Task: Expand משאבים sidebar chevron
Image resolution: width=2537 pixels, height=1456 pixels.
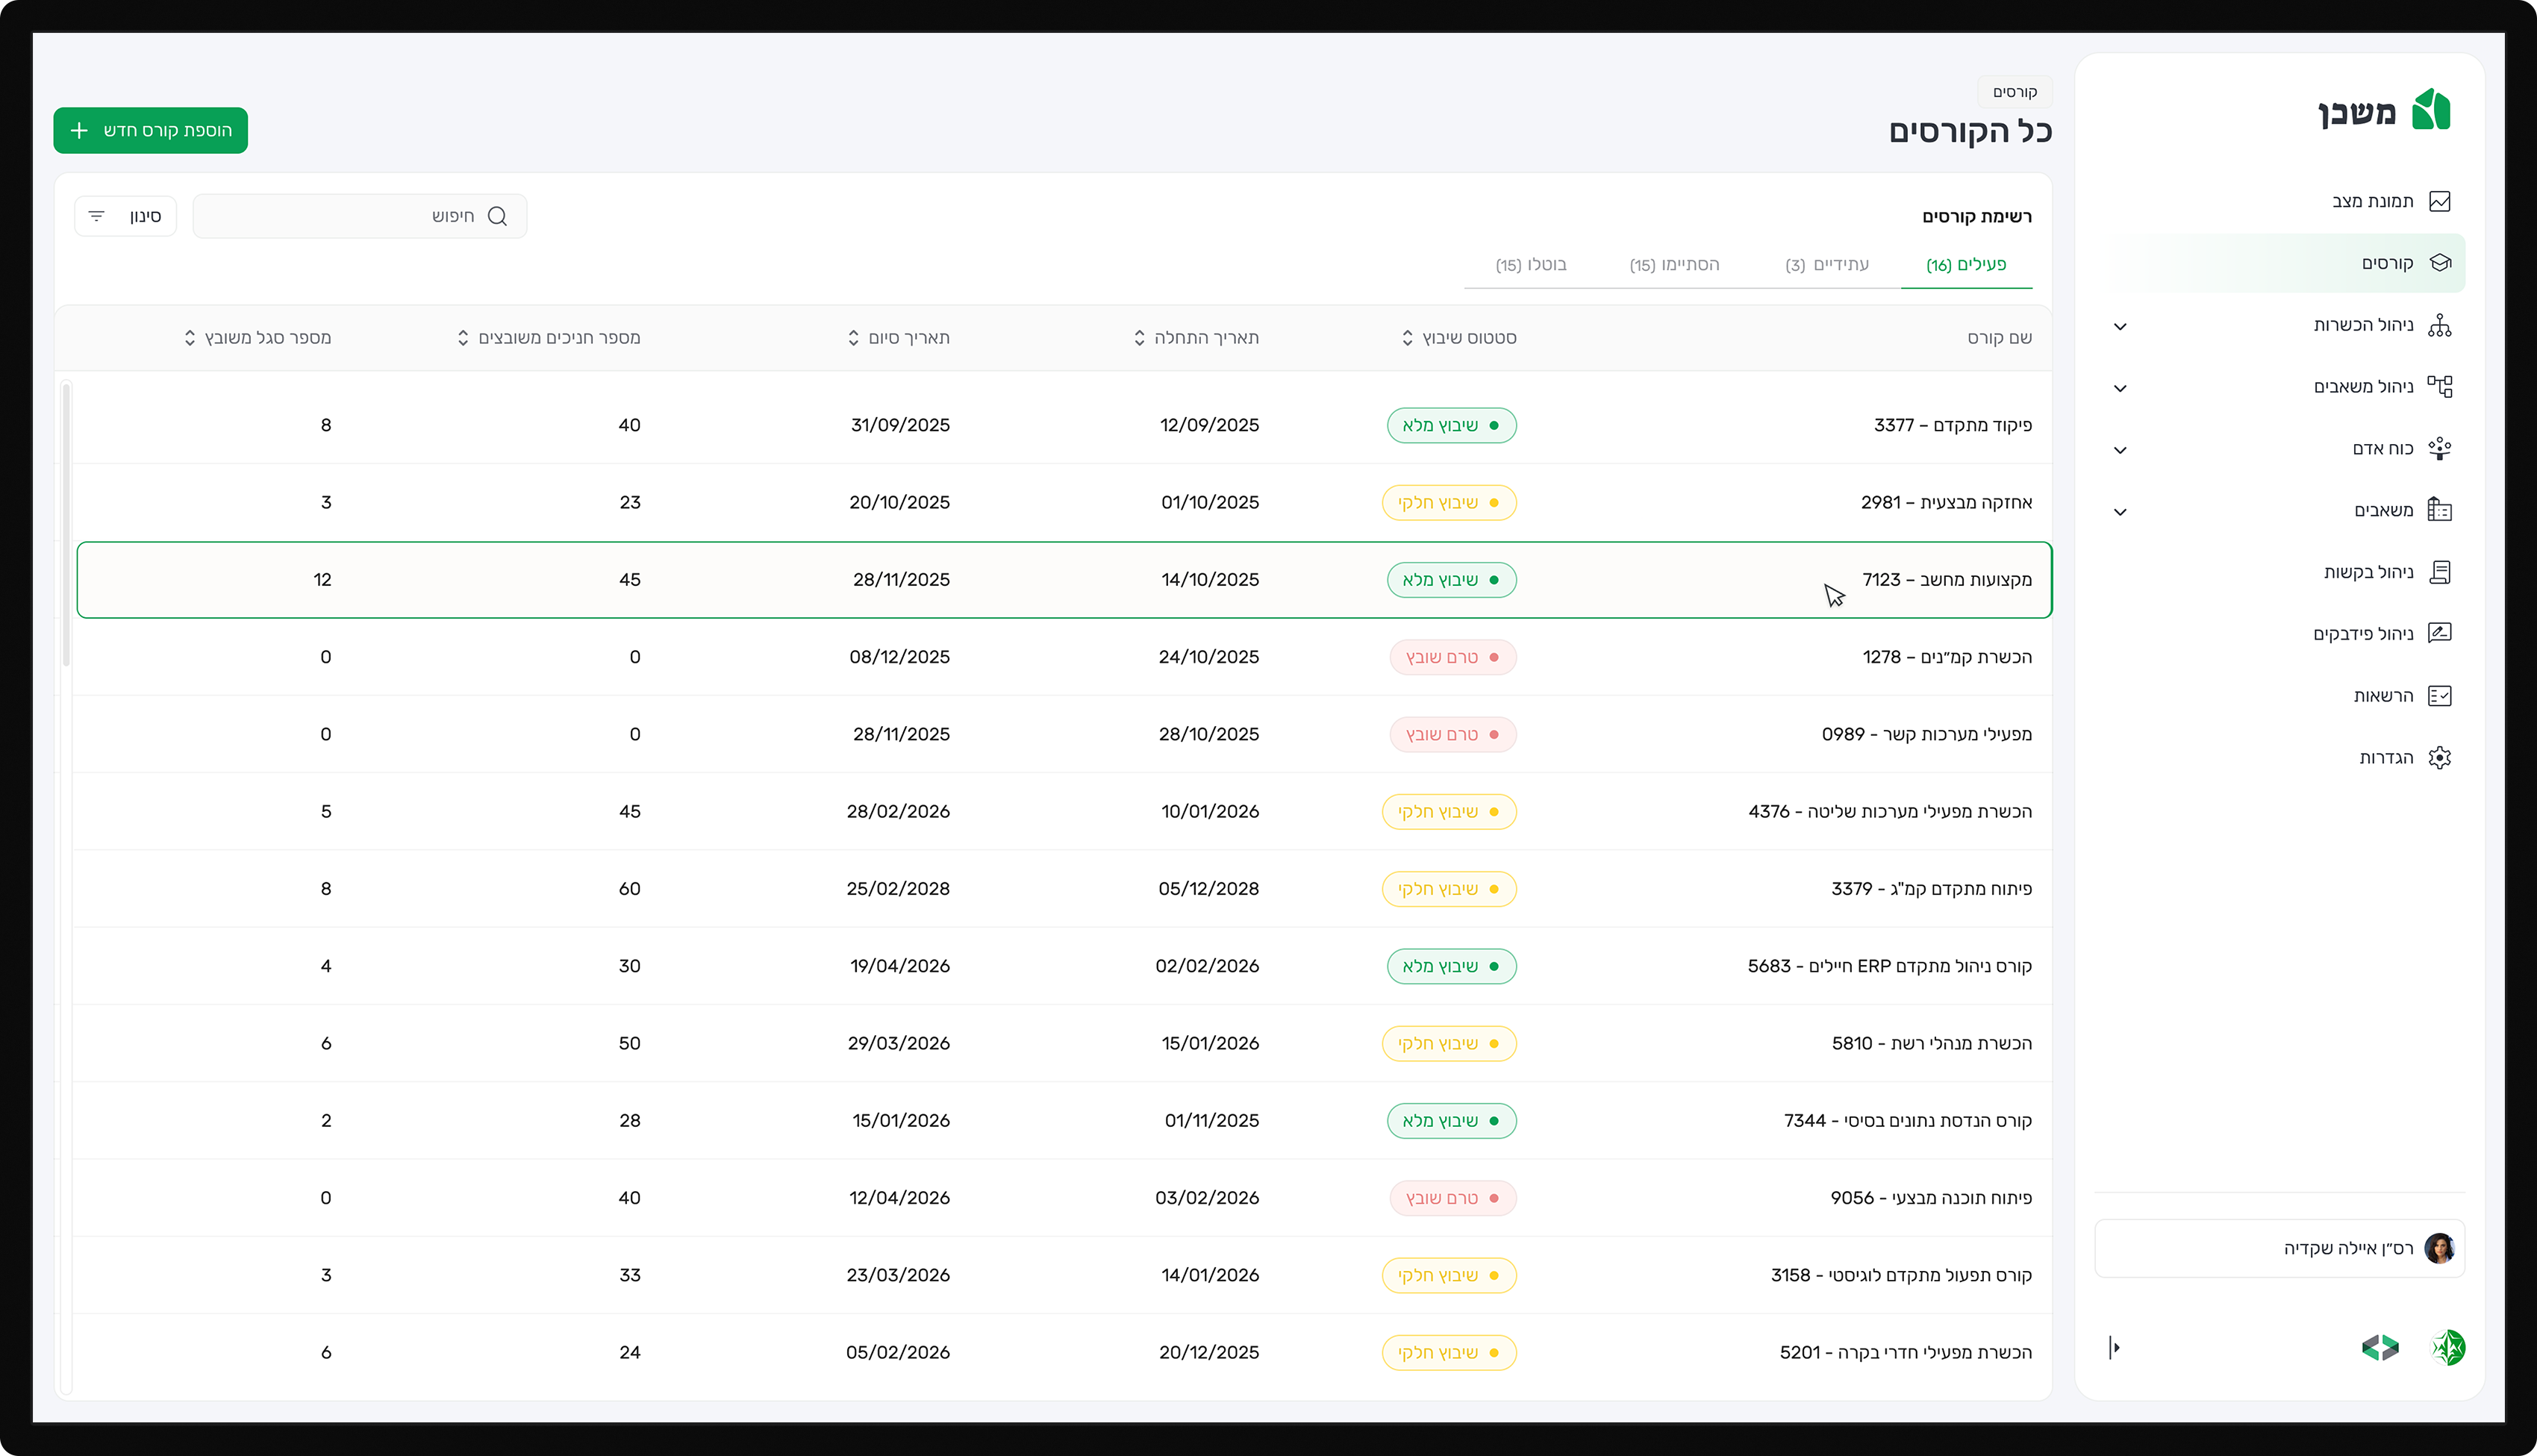Action: coord(2120,512)
